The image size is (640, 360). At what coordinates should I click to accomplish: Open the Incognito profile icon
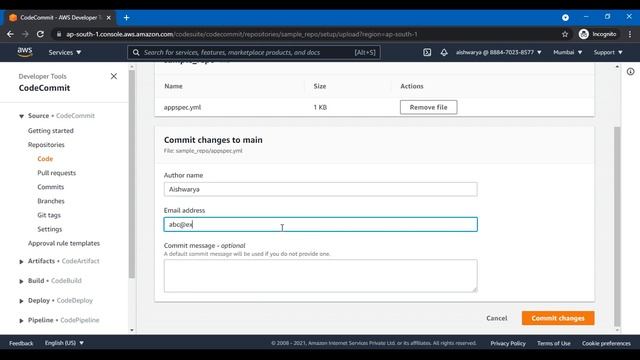pyautogui.click(x=584, y=34)
